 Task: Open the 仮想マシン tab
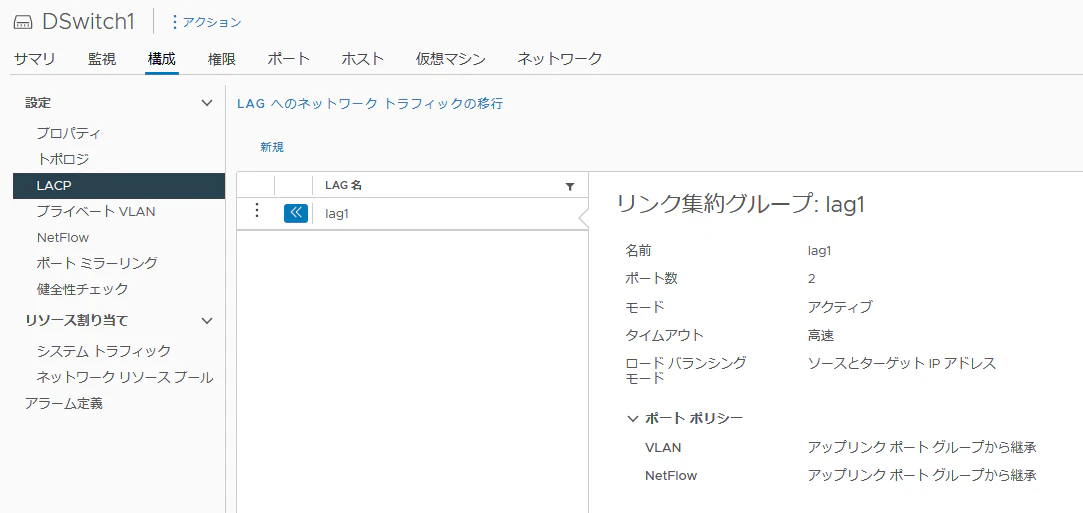pyautogui.click(x=450, y=59)
